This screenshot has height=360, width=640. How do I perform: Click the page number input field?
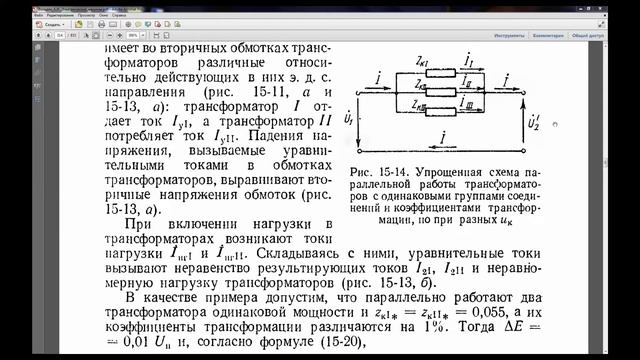click(60, 36)
